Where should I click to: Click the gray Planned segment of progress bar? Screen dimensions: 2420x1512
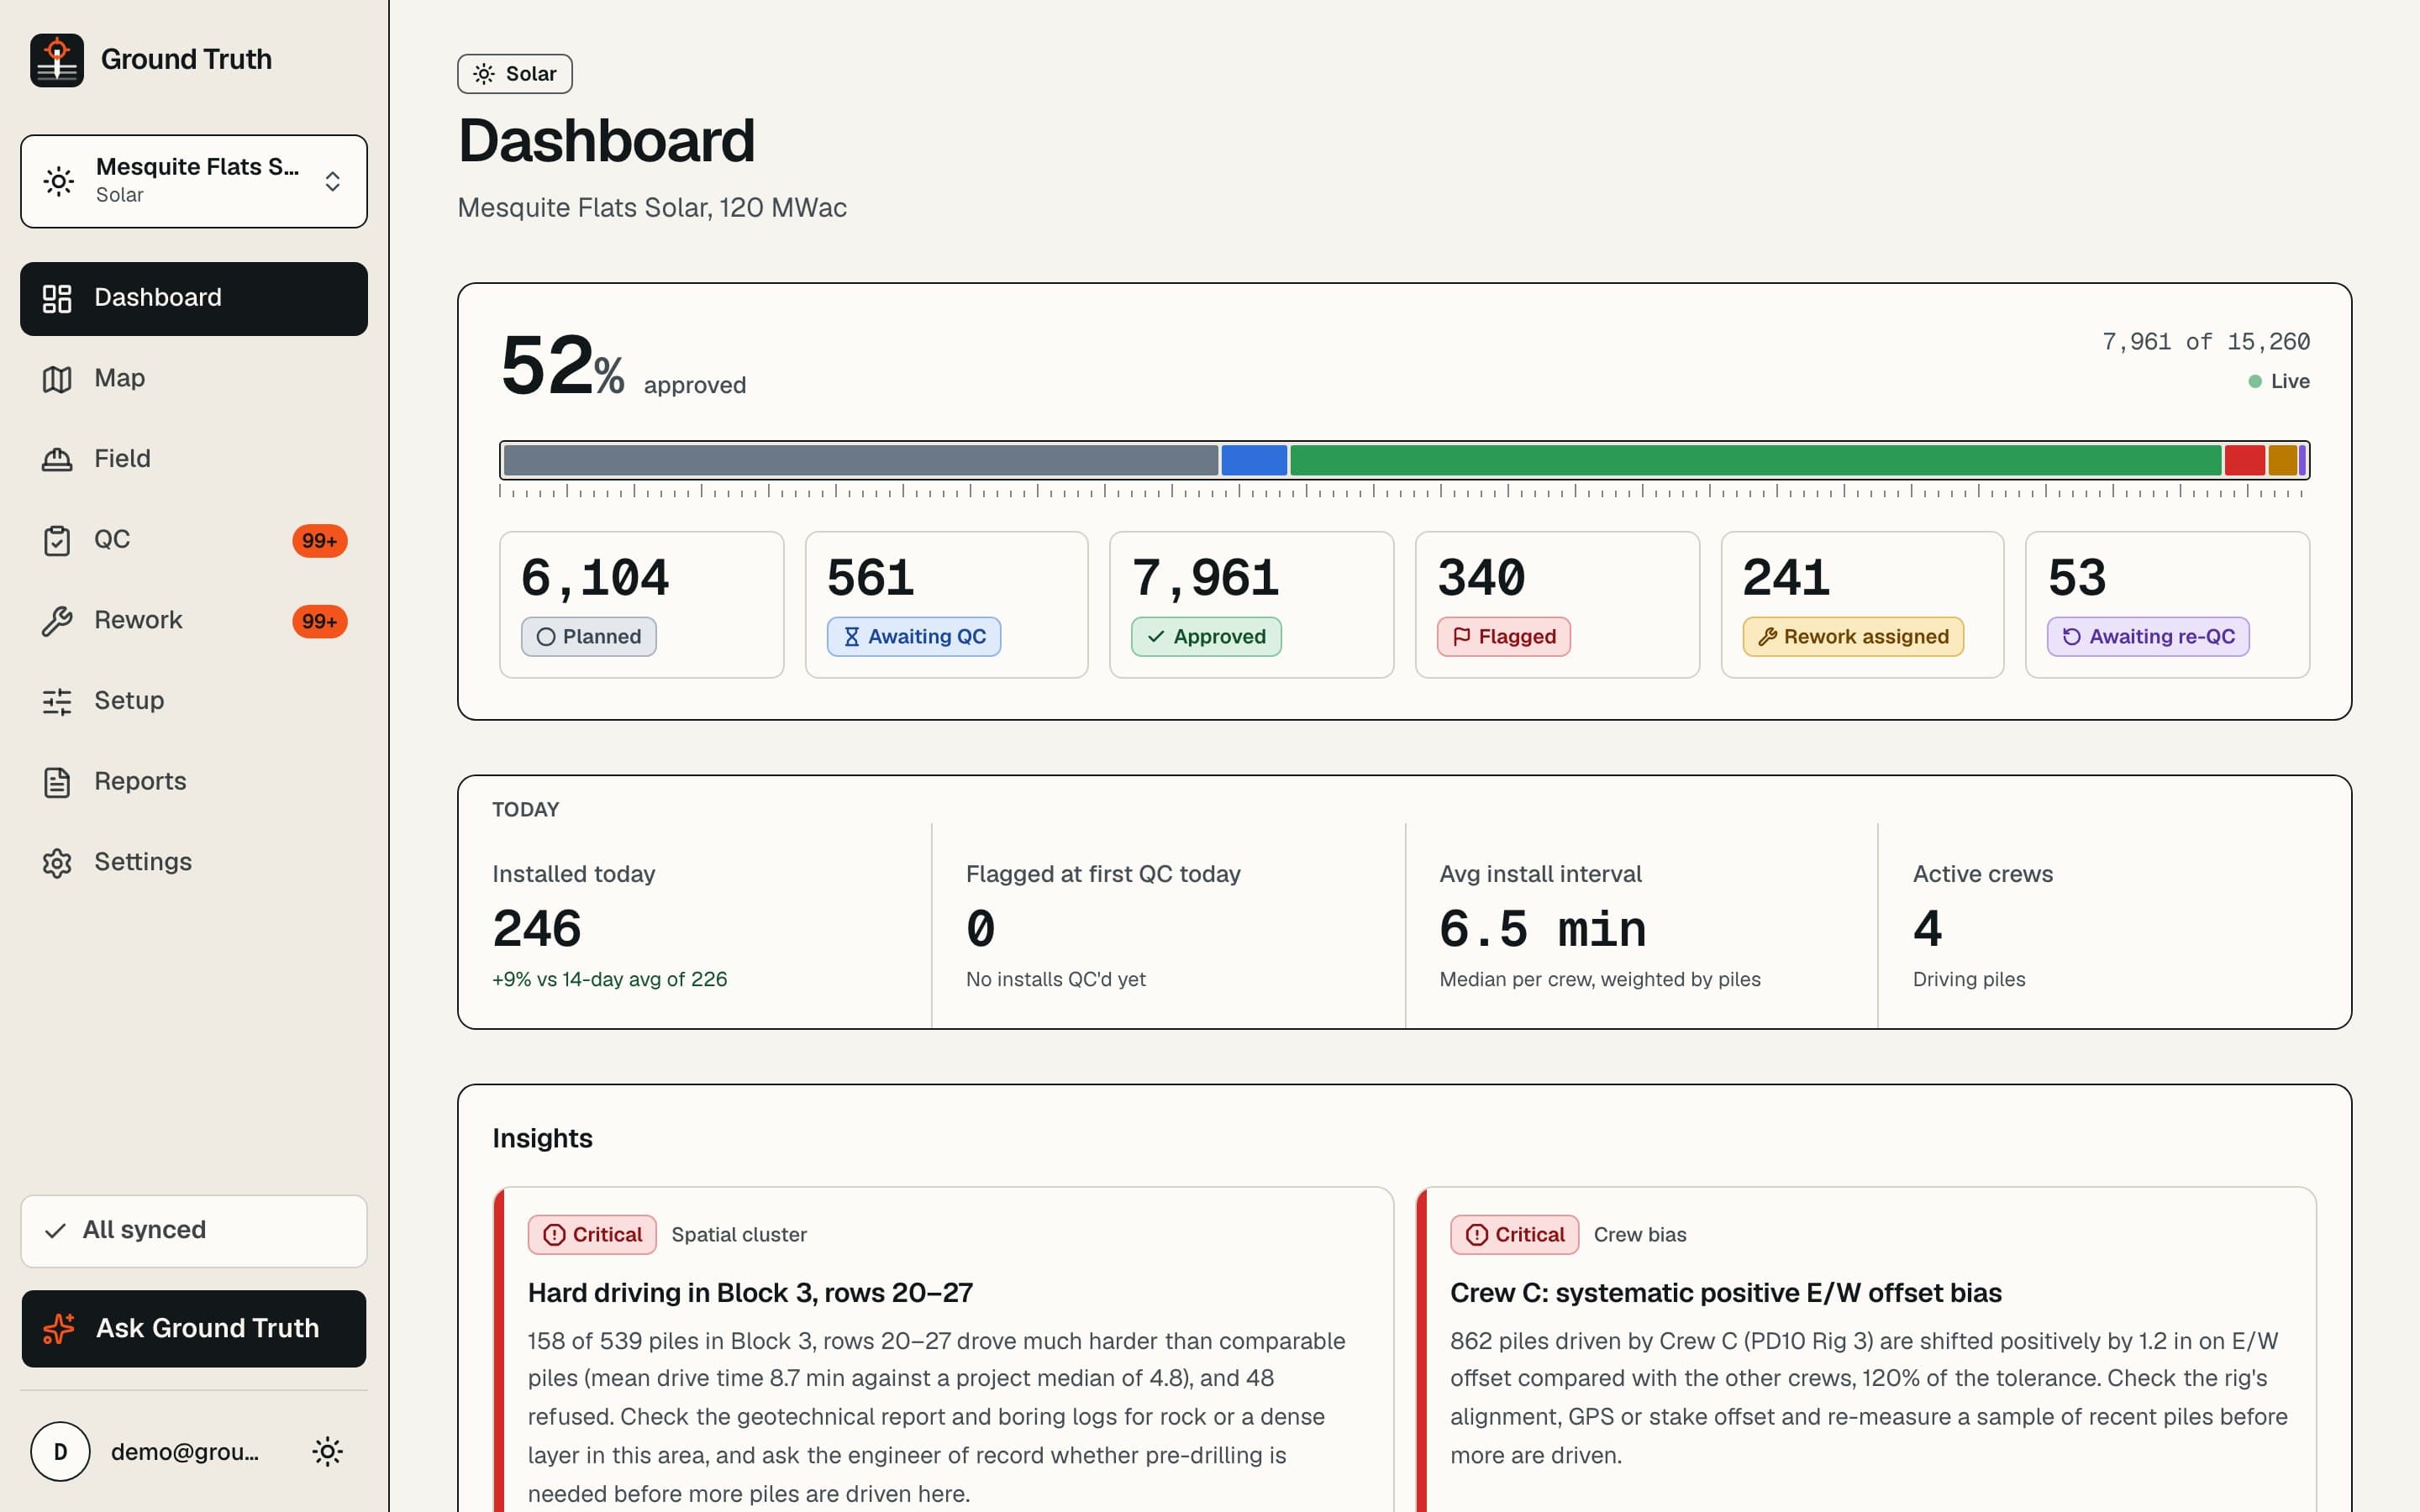coord(861,460)
